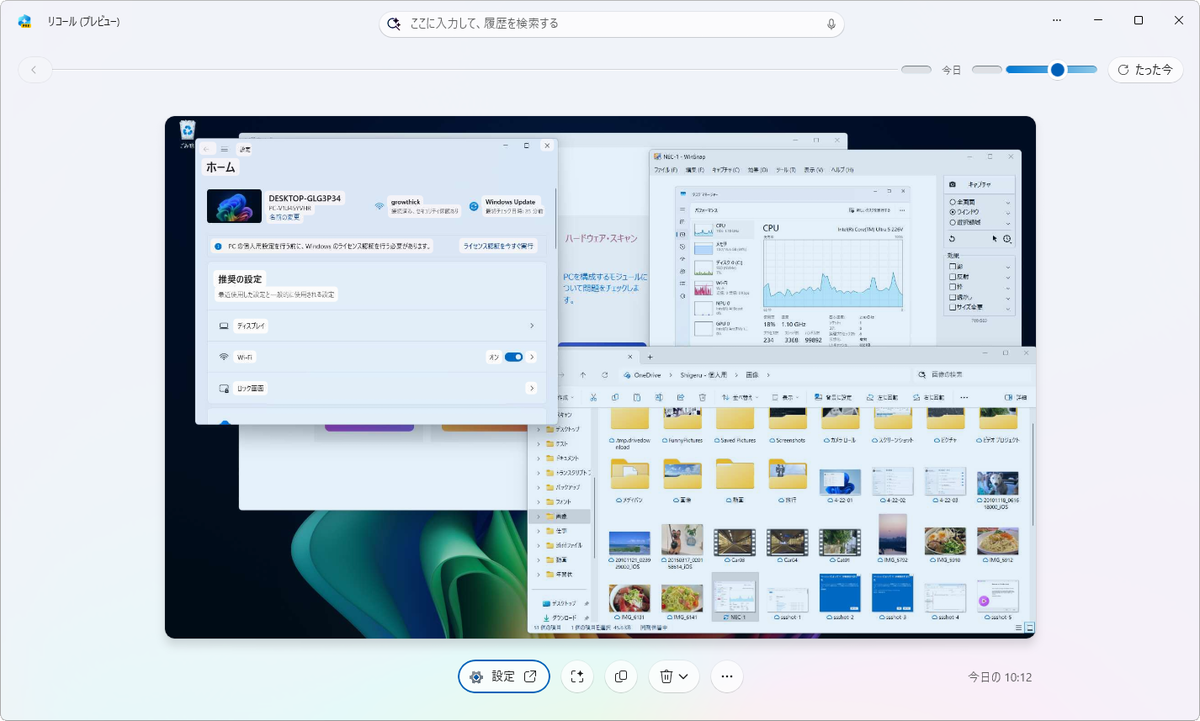Click the microphone icon in the search bar
The image size is (1200, 721).
[830, 24]
